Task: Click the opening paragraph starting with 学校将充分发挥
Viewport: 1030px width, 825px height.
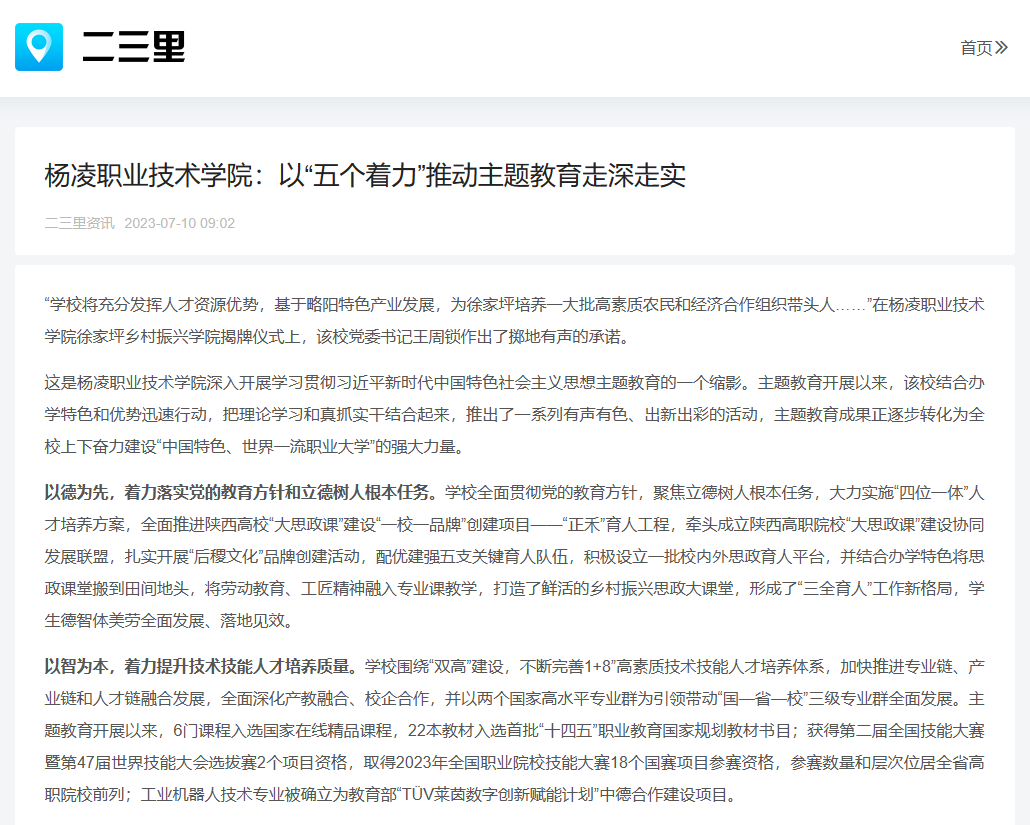Action: coord(514,320)
